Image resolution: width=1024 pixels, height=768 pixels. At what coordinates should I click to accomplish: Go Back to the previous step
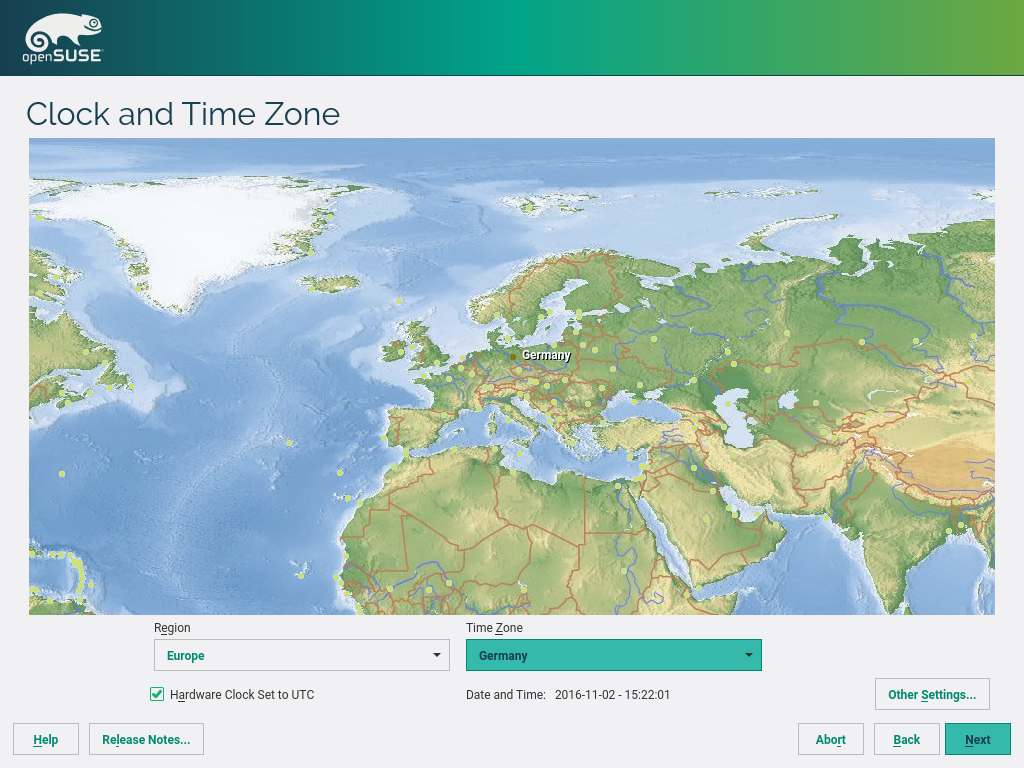(906, 739)
